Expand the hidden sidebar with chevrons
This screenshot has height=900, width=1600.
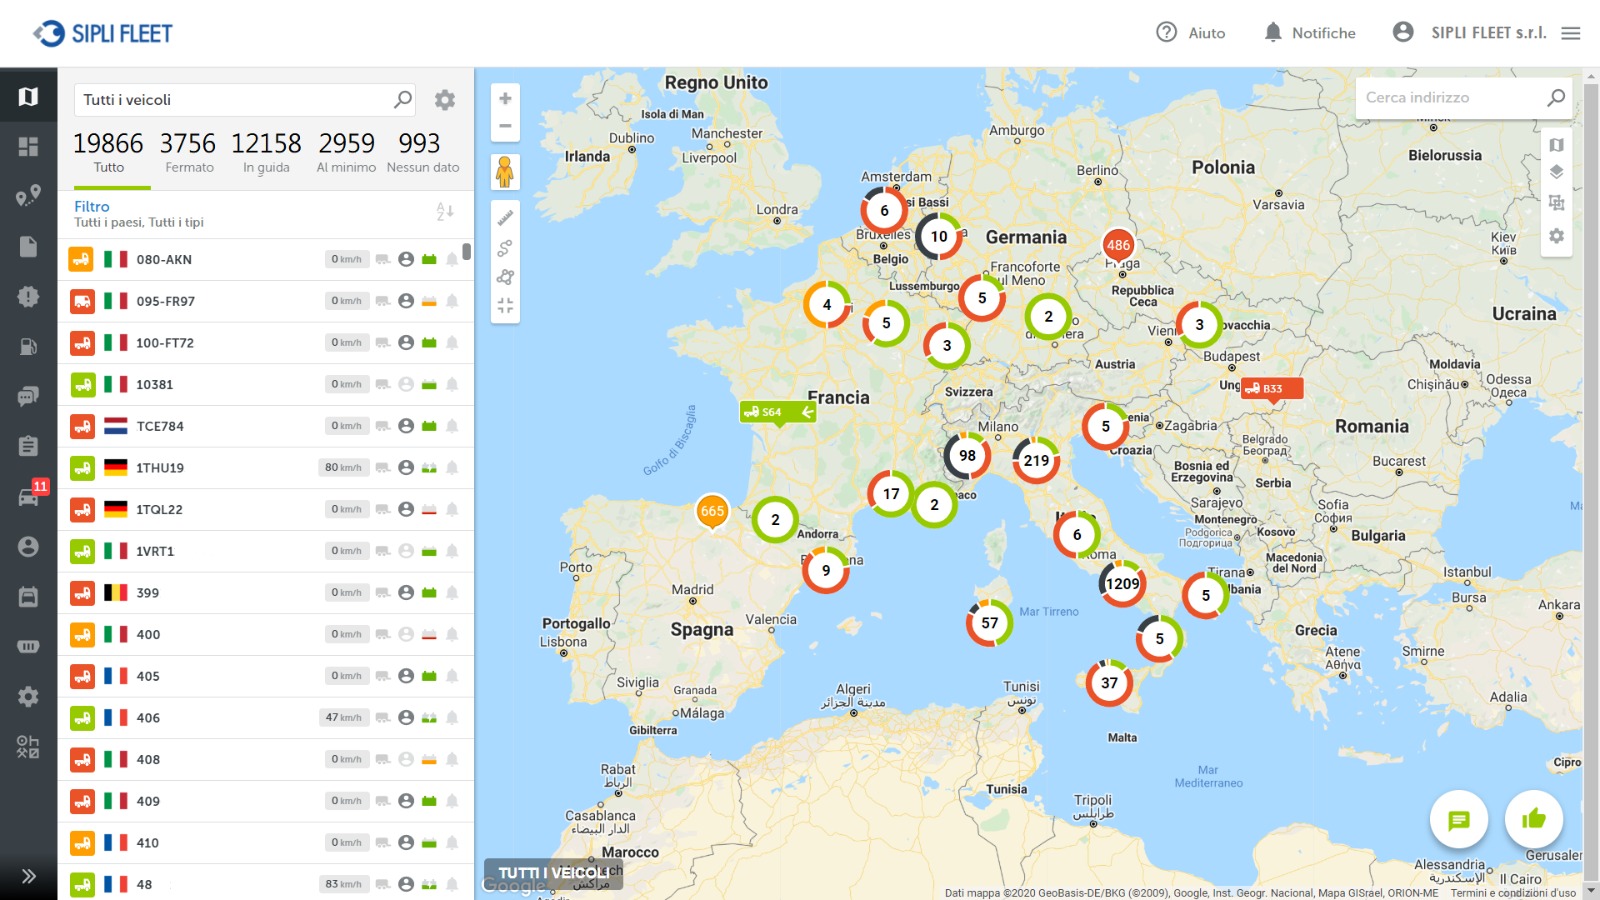click(29, 876)
